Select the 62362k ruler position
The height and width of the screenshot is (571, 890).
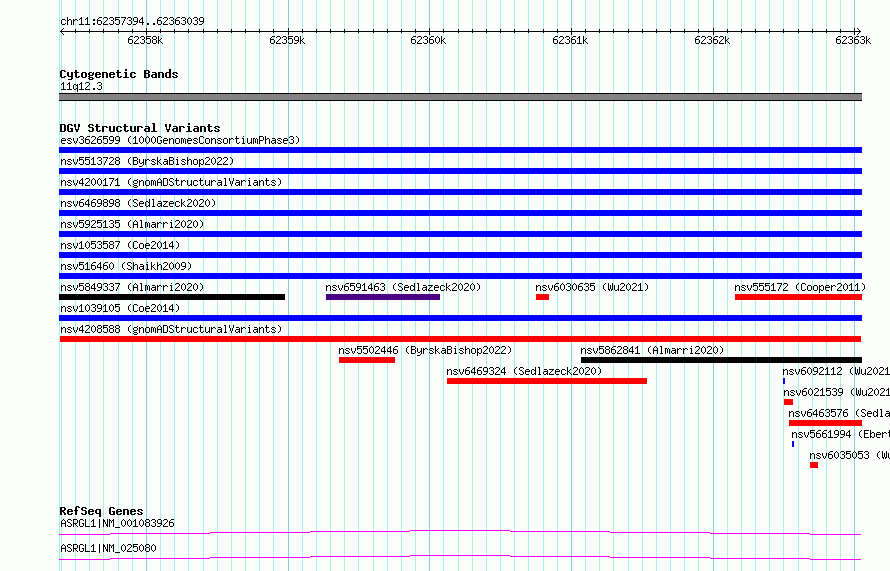pos(712,40)
